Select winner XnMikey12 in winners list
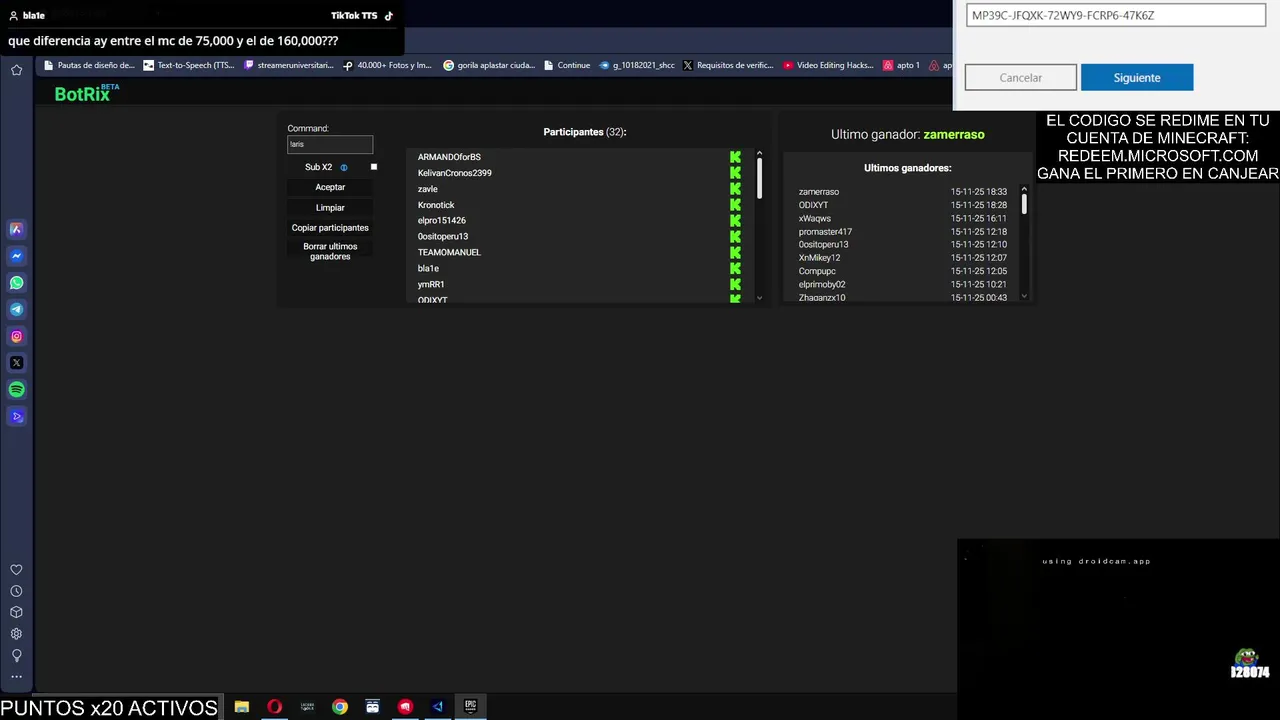Image resolution: width=1280 pixels, height=720 pixels. (819, 258)
